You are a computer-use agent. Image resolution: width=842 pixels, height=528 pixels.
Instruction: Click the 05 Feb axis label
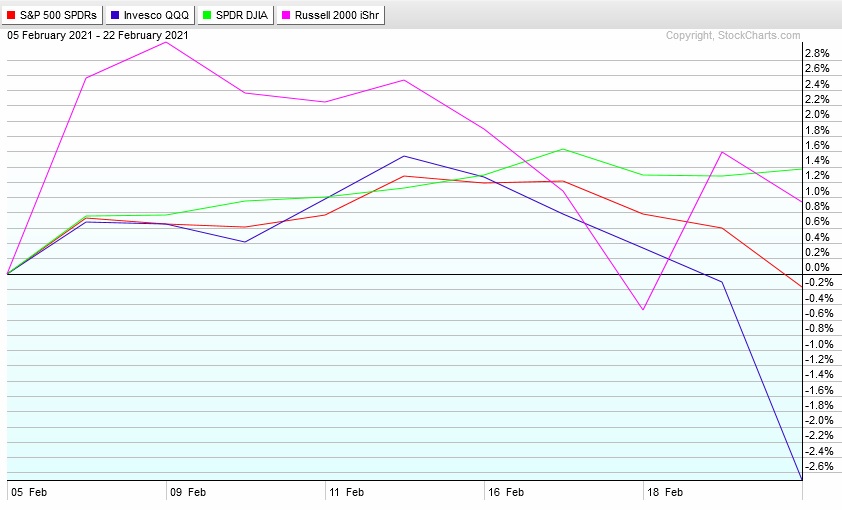(29, 492)
